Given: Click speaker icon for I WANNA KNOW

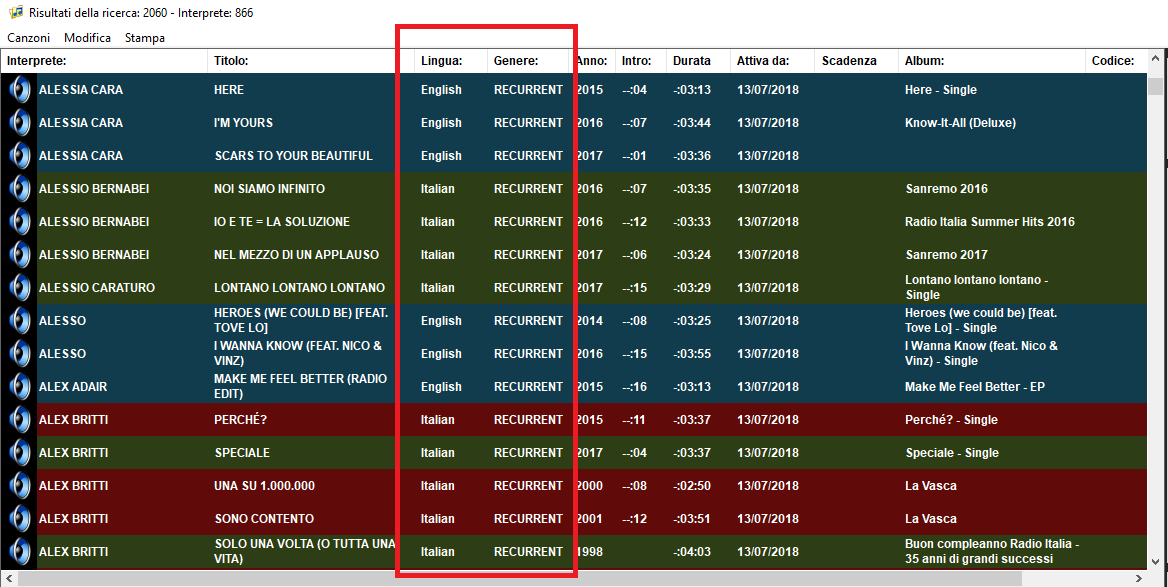Looking at the screenshot, I should (19, 353).
